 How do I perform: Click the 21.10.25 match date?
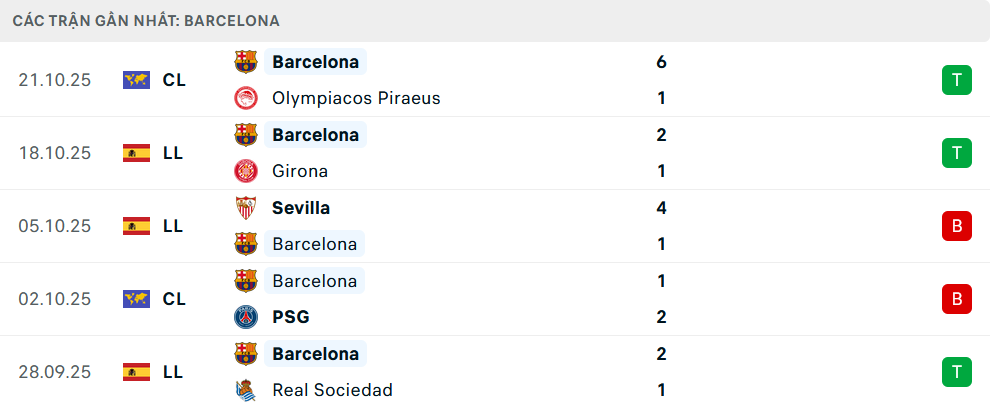(55, 80)
